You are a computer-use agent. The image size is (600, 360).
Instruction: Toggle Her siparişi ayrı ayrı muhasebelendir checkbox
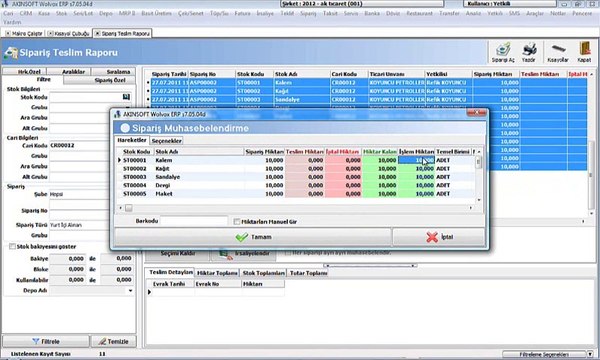click(288, 252)
